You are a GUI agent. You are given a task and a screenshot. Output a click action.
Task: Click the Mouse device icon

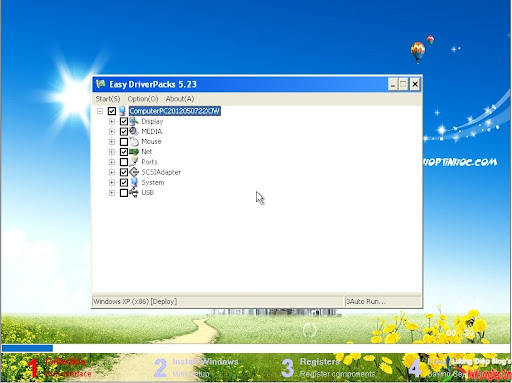point(134,142)
